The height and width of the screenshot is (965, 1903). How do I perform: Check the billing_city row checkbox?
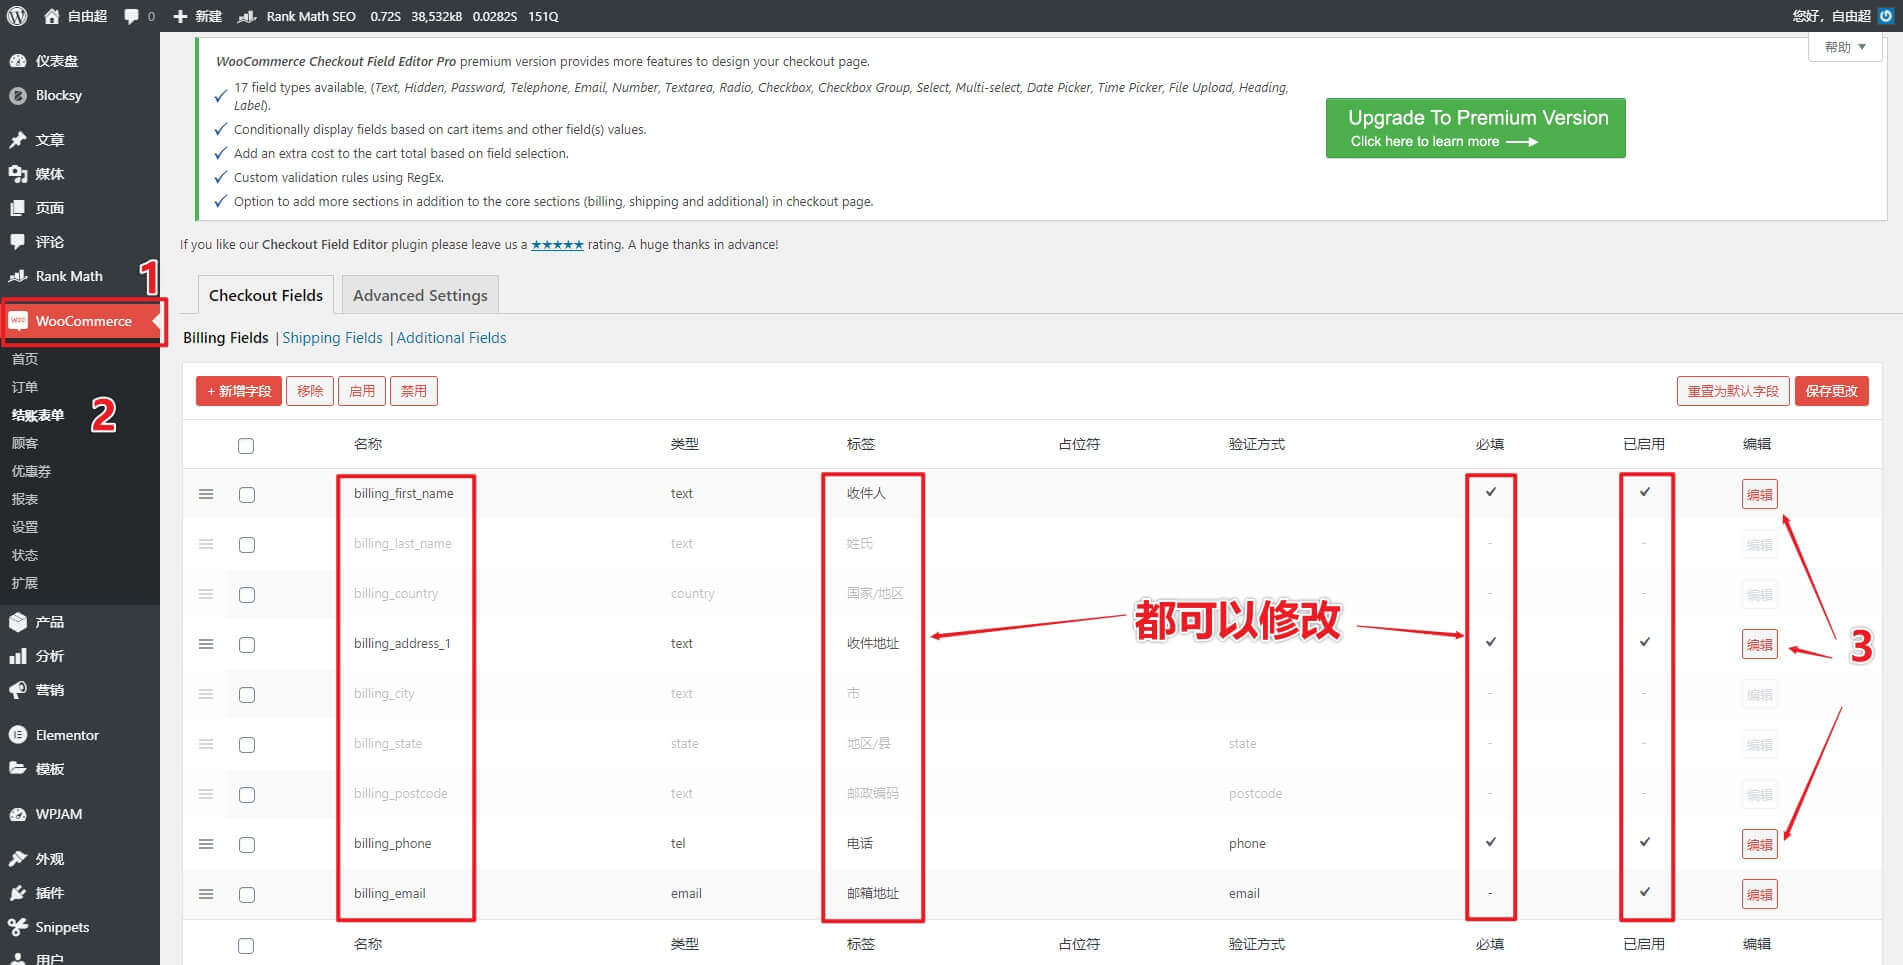click(247, 695)
